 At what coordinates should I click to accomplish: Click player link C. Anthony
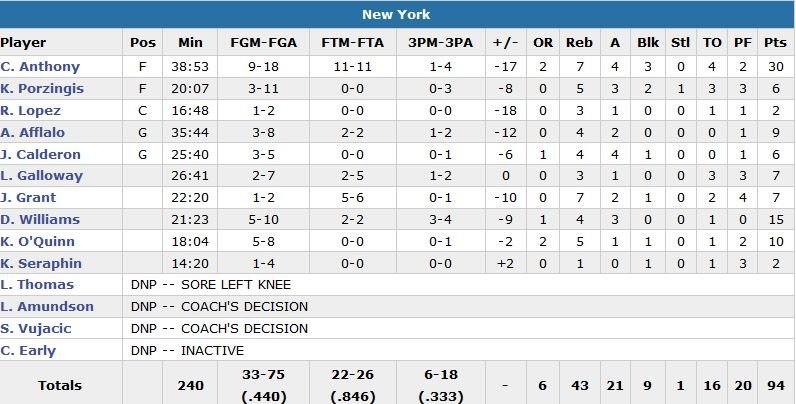pos(41,66)
